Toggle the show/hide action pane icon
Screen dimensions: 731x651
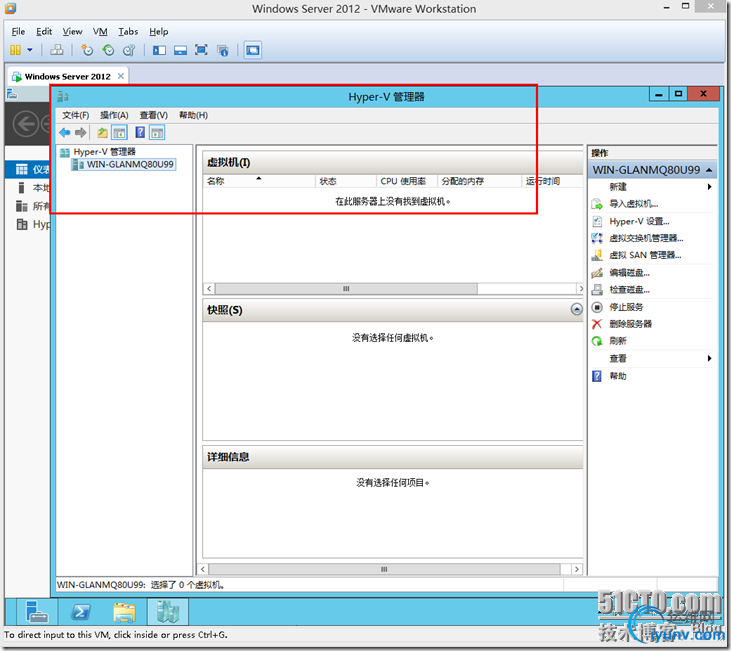[157, 133]
